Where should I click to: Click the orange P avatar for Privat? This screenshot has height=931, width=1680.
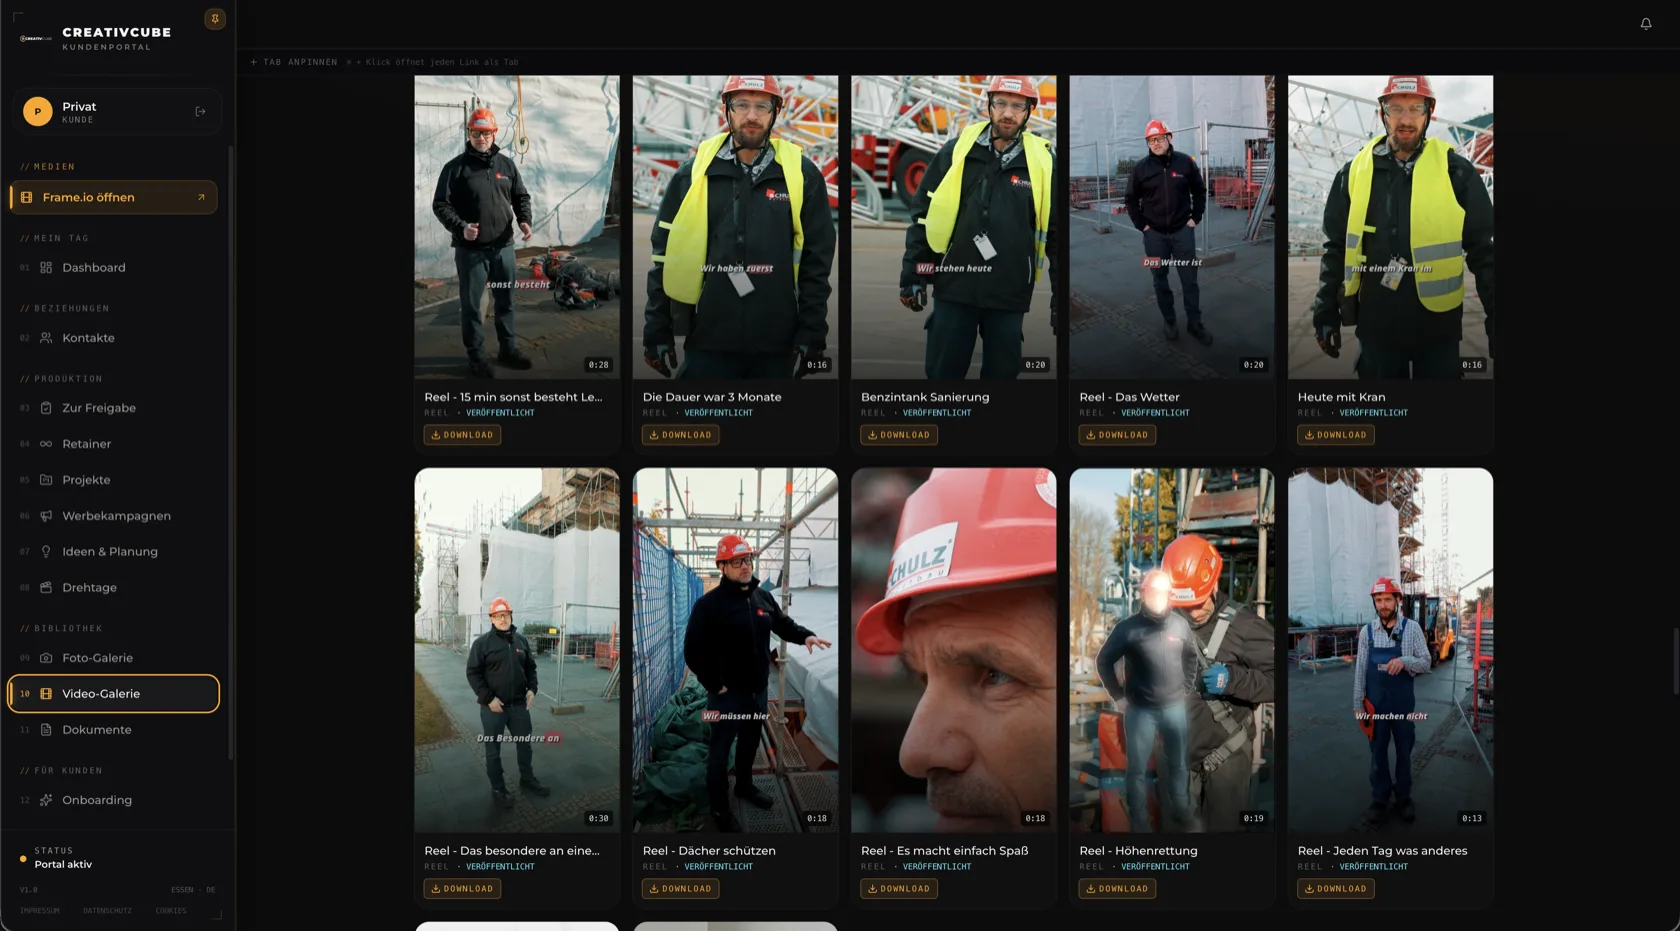coord(38,111)
